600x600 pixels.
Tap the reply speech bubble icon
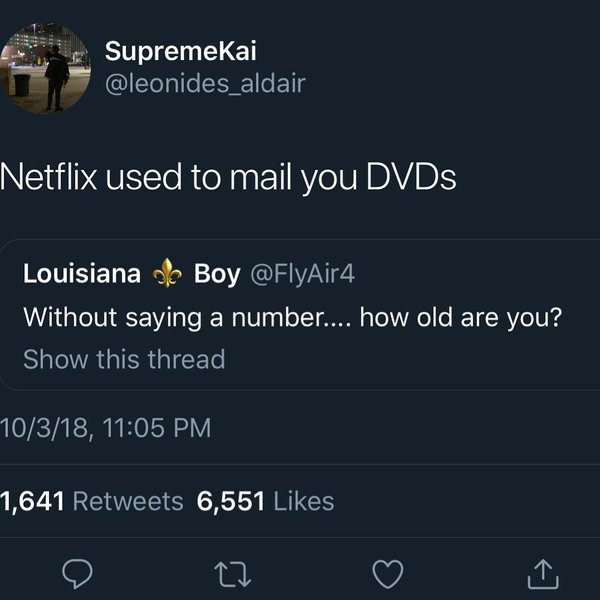(77, 573)
